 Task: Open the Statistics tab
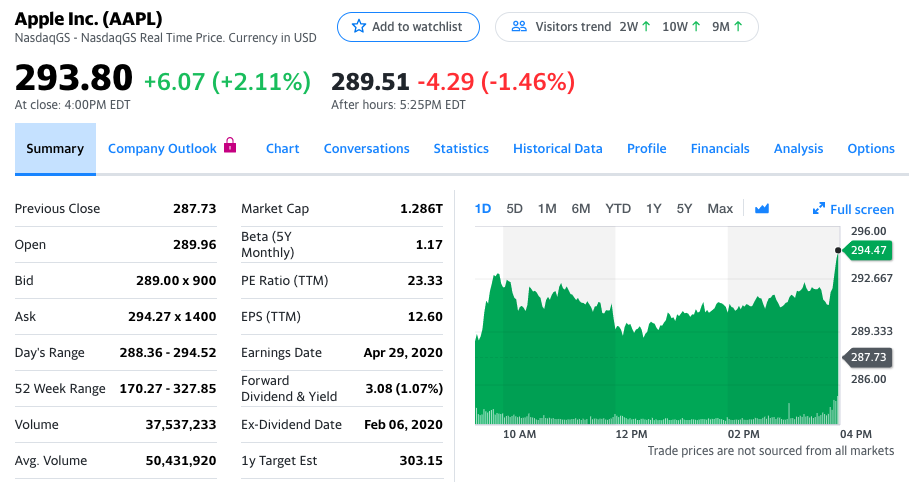click(x=461, y=149)
